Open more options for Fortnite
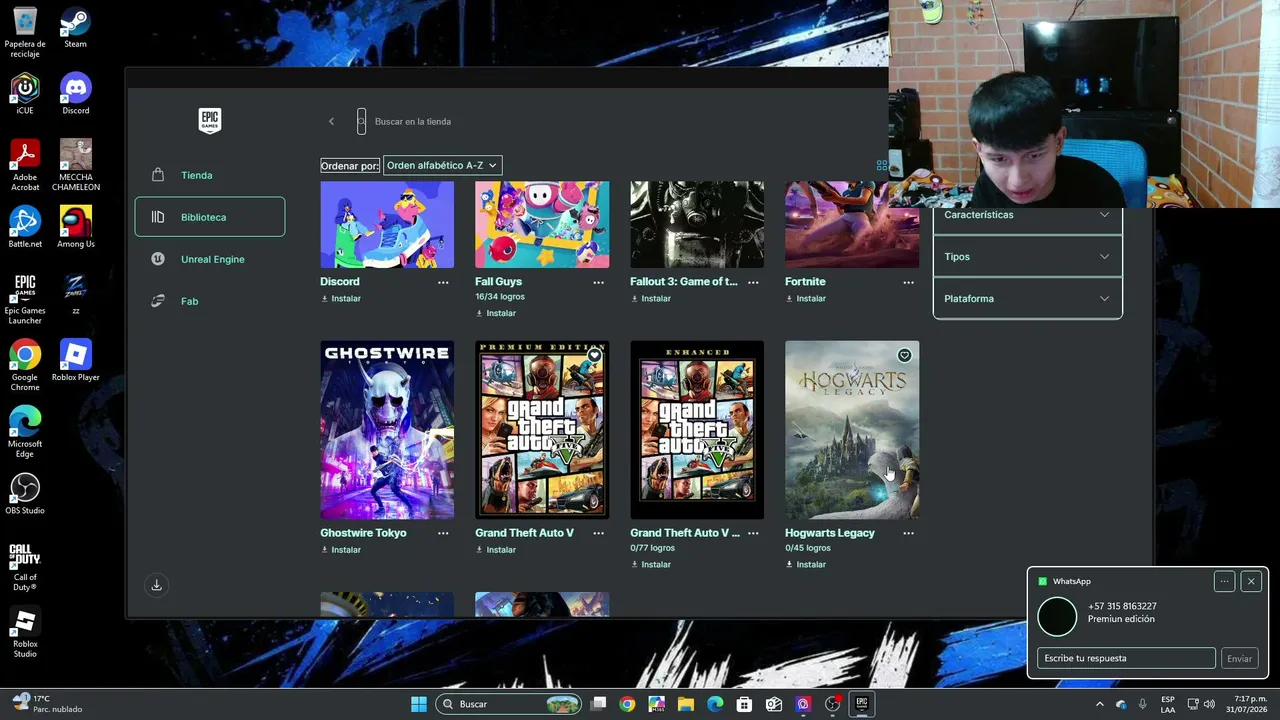 pos(908,283)
